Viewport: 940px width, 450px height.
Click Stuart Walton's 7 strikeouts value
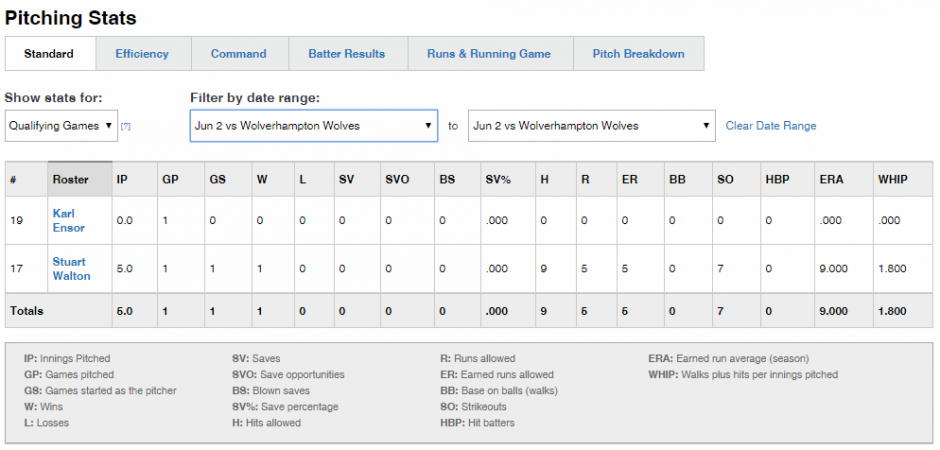720,269
